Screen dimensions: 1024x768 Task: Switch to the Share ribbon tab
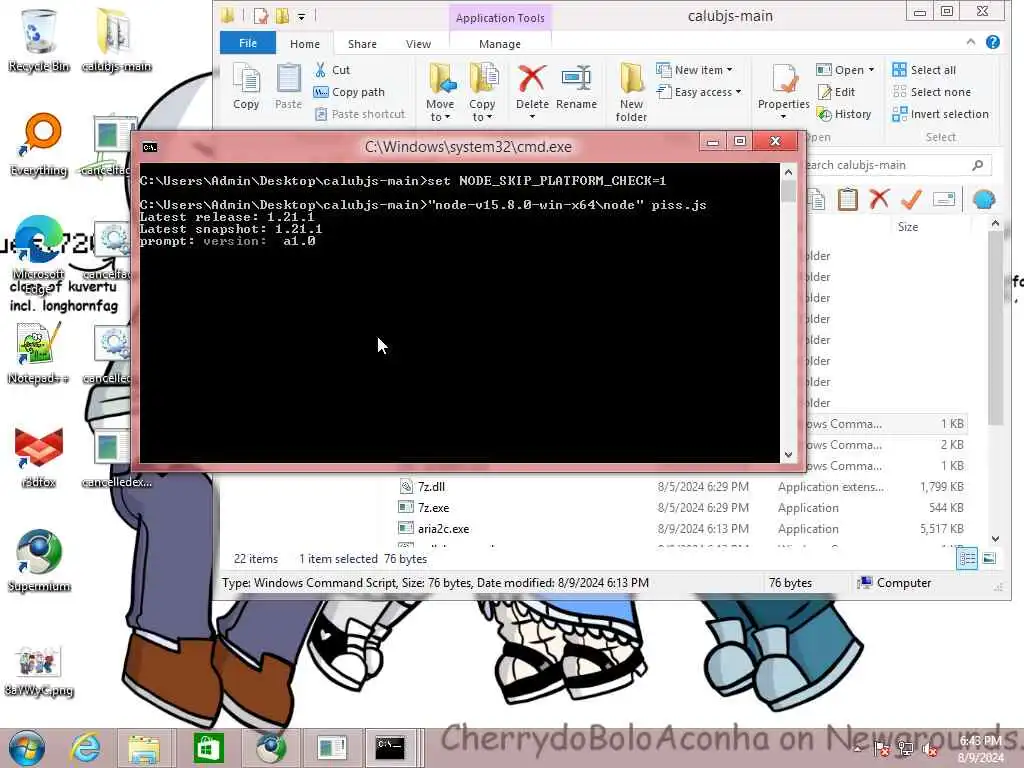(362, 44)
